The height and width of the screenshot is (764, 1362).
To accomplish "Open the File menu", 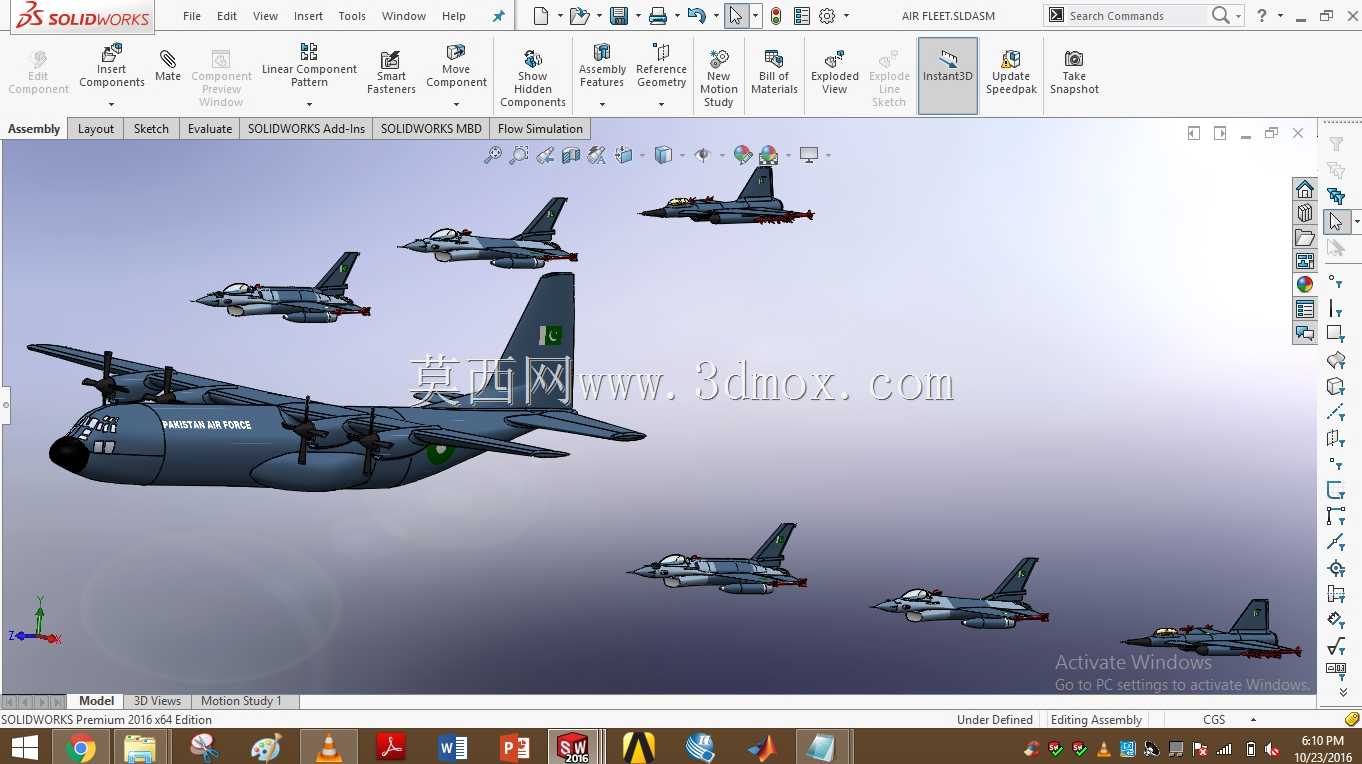I will tap(192, 16).
